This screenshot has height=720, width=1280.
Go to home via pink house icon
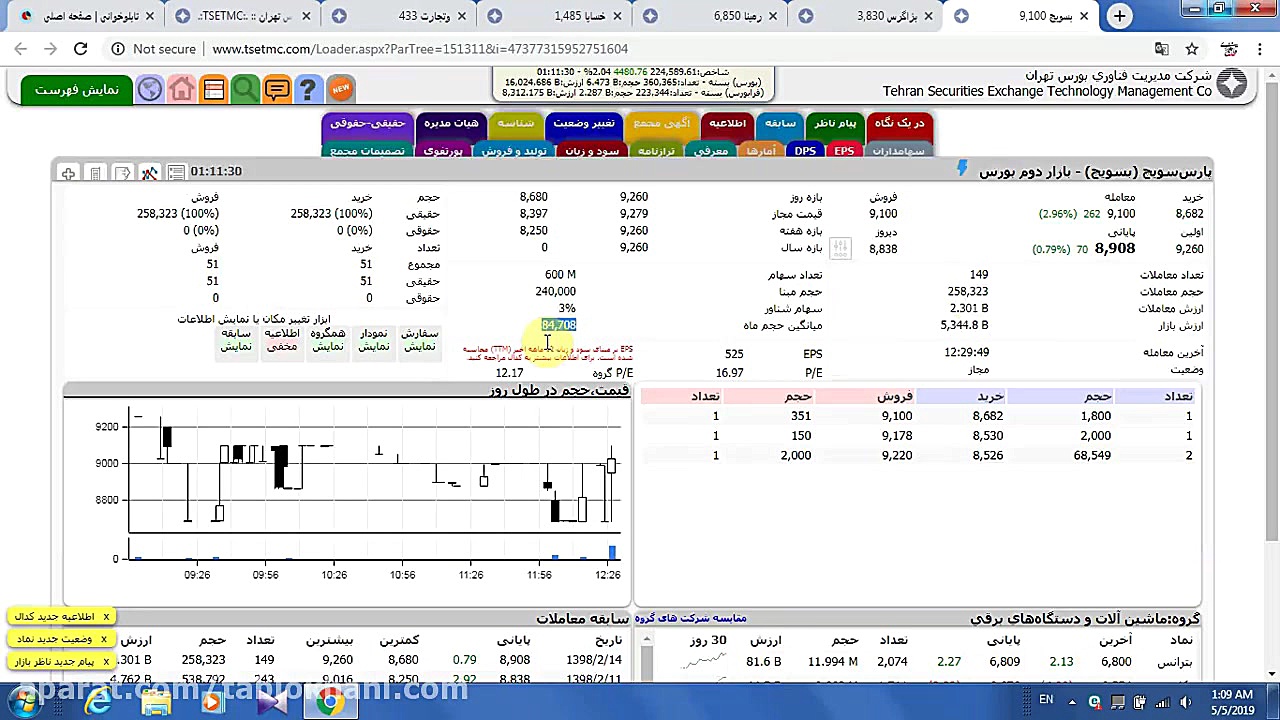(x=181, y=90)
